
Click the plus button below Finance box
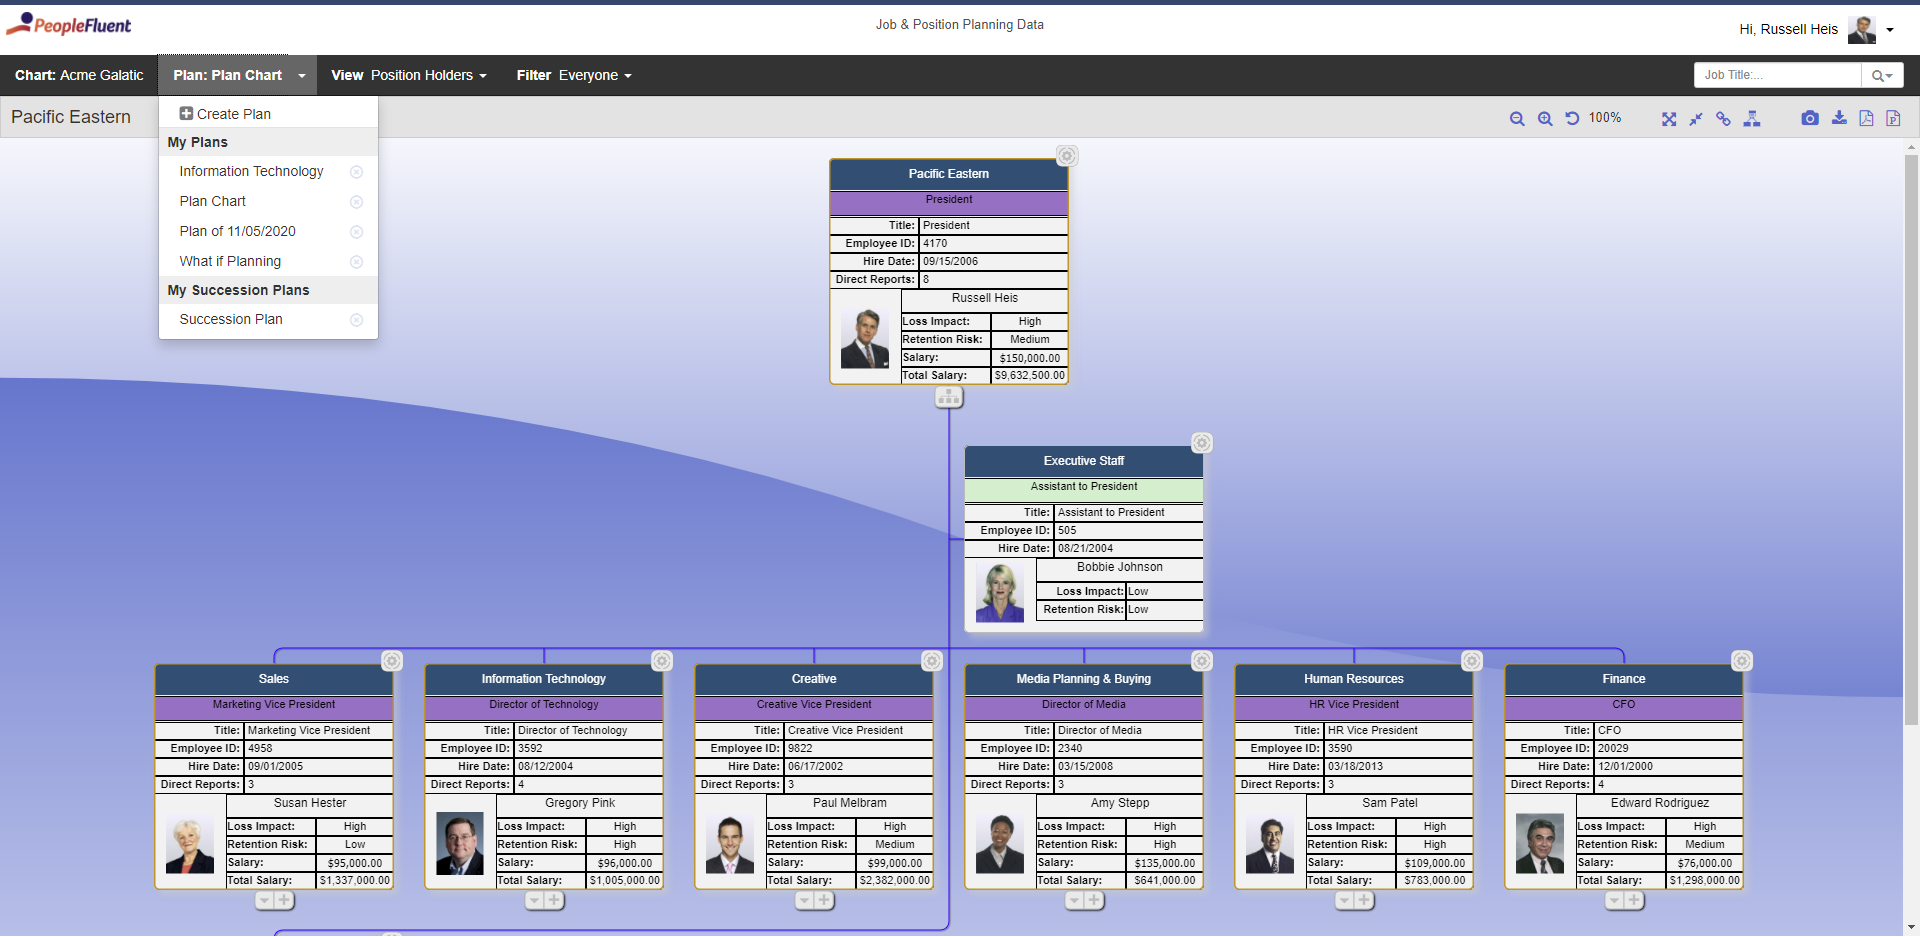1634,900
